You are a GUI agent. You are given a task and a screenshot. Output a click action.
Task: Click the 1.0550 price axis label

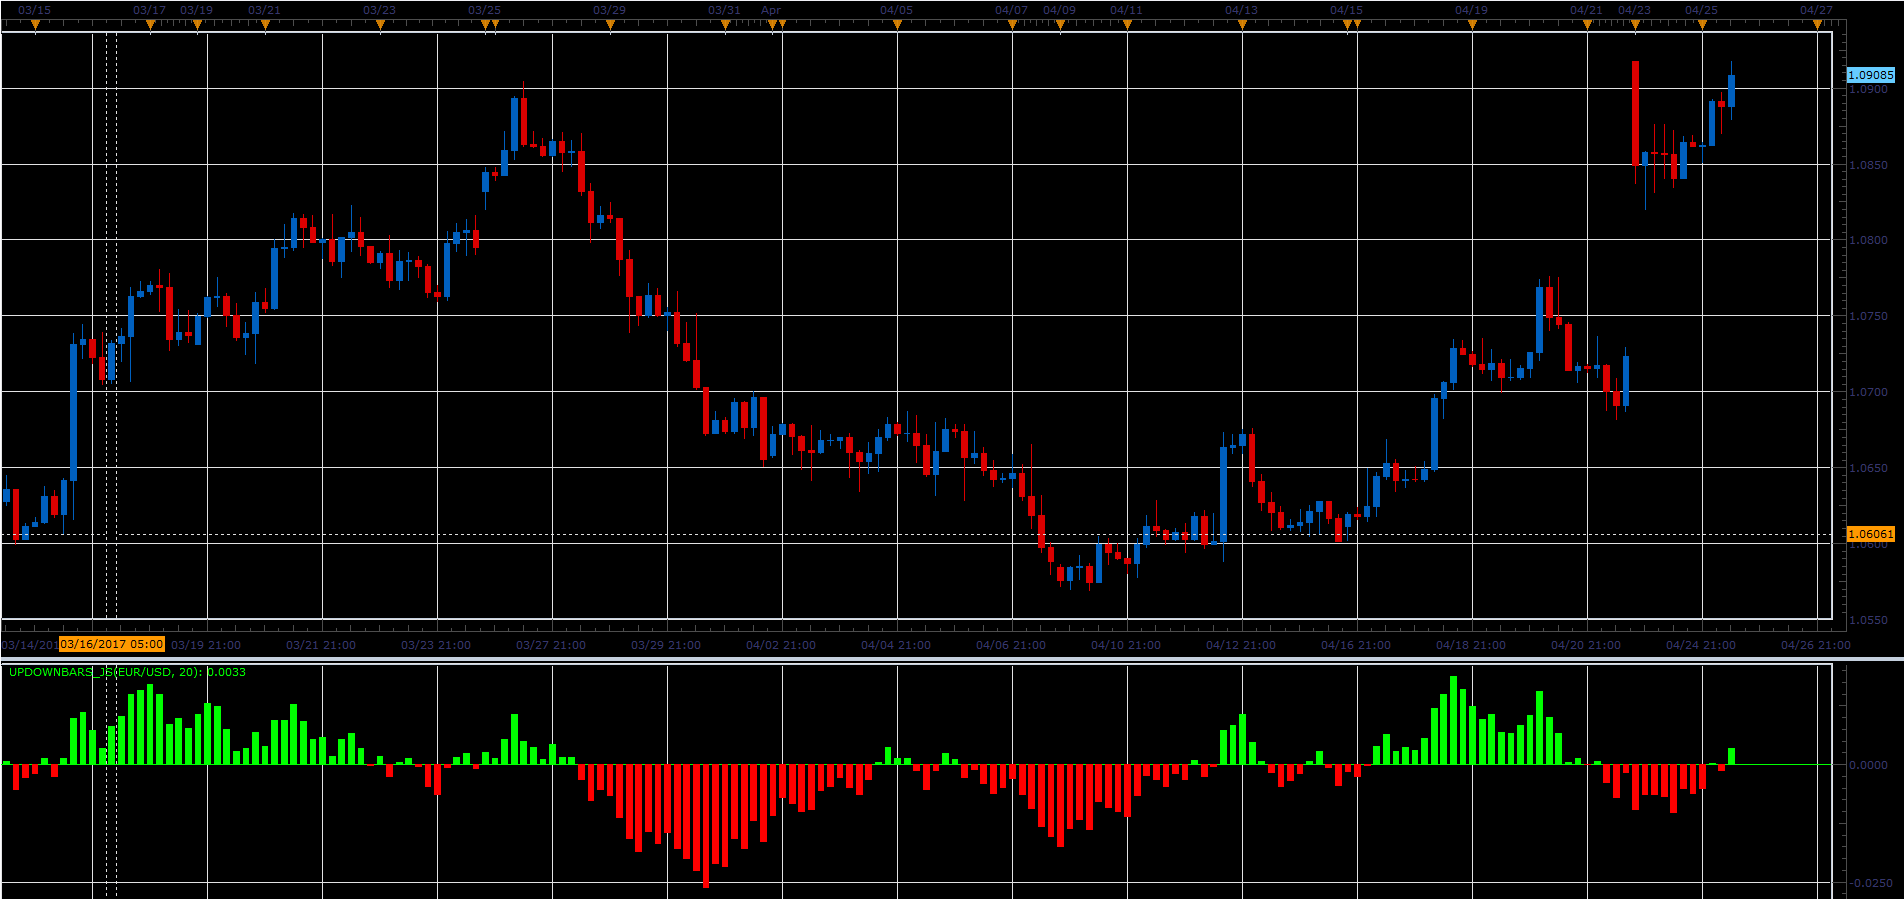1869,620
